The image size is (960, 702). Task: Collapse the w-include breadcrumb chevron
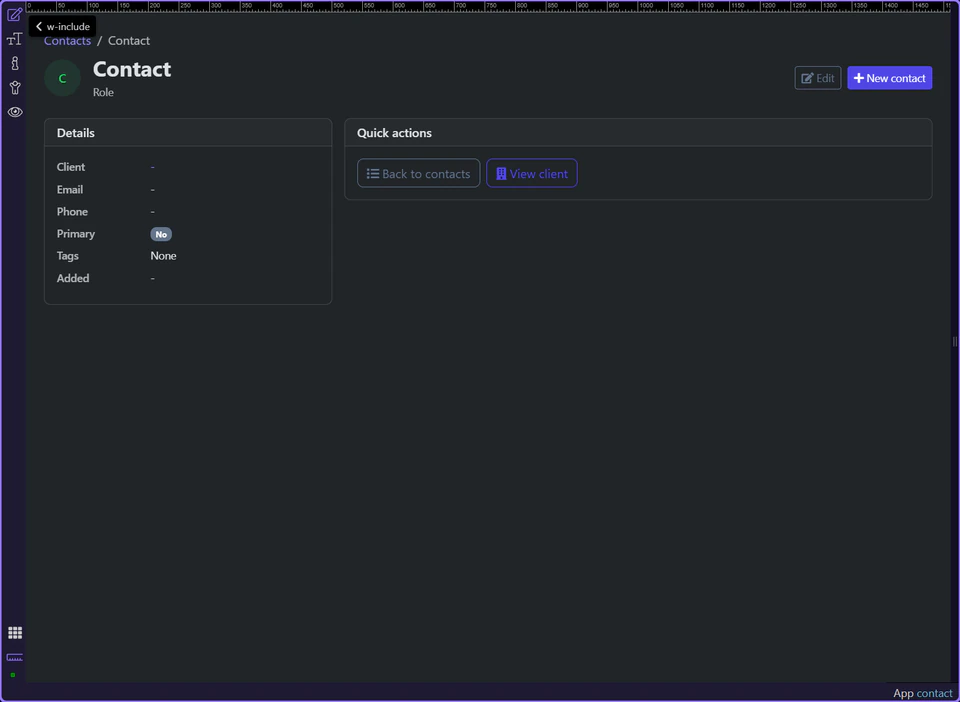coord(38,27)
